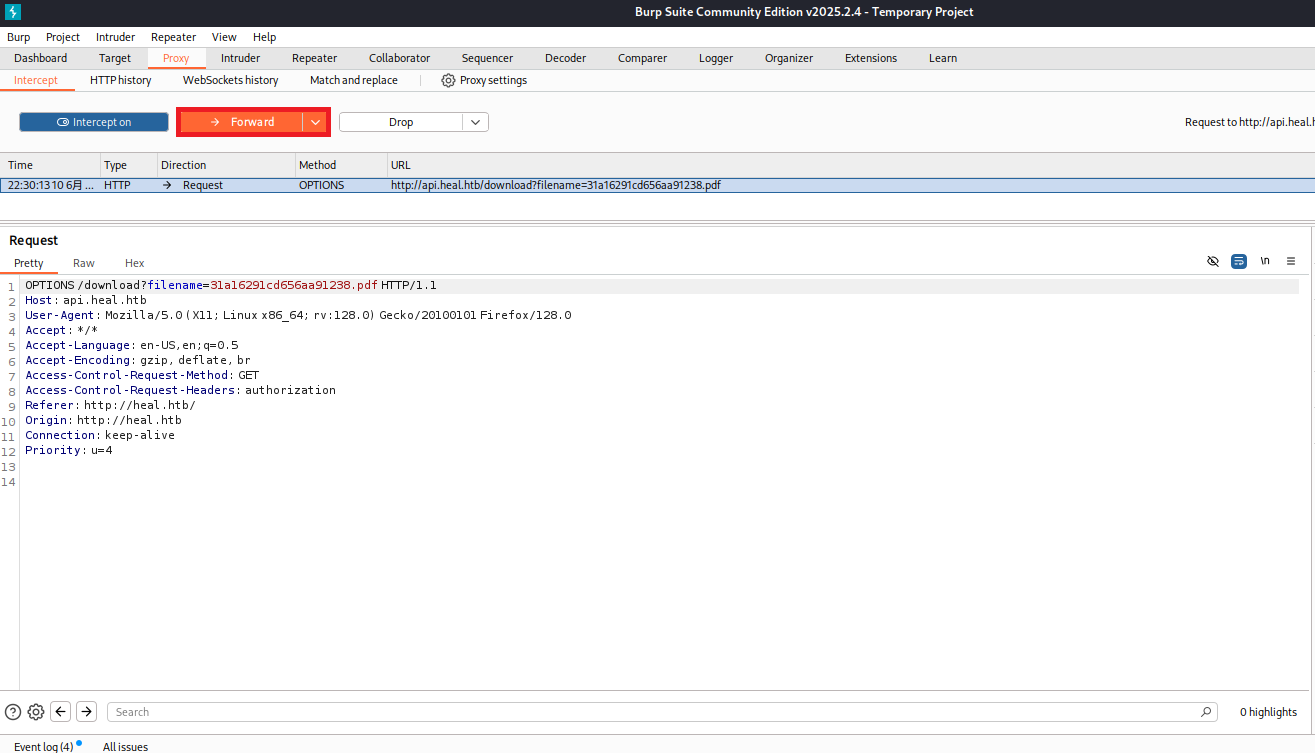
Task: Click the Proxy settings gear icon
Action: tap(448, 80)
